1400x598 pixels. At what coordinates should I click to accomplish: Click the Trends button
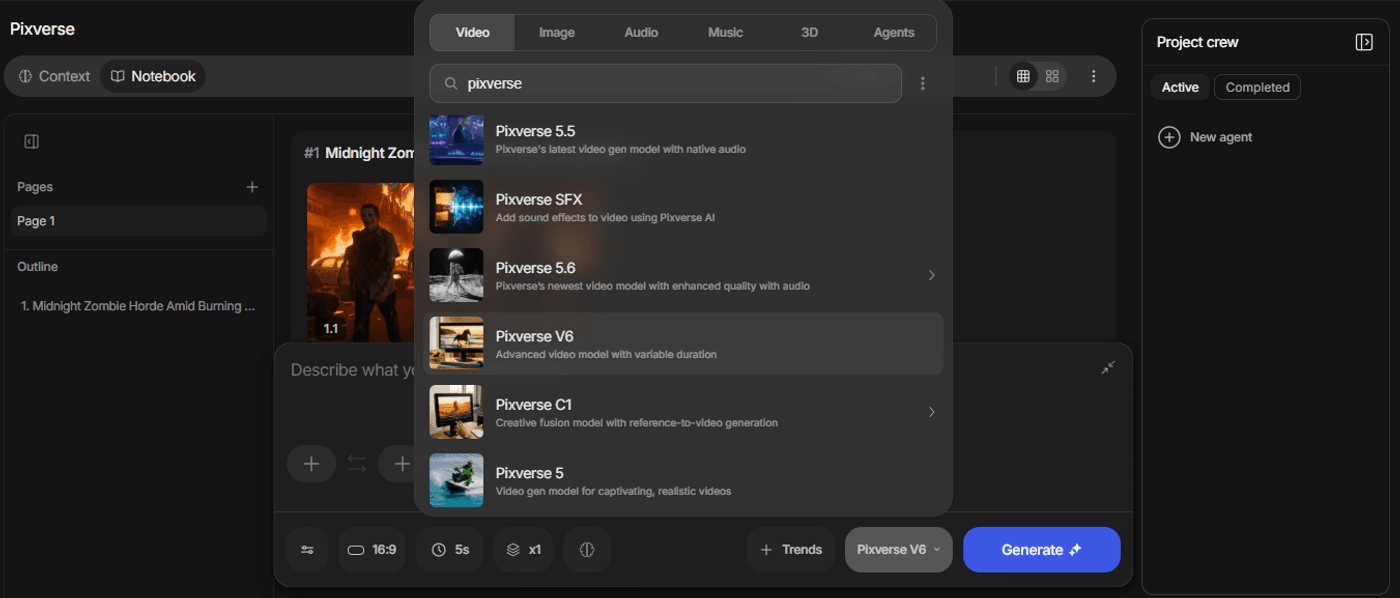(790, 550)
